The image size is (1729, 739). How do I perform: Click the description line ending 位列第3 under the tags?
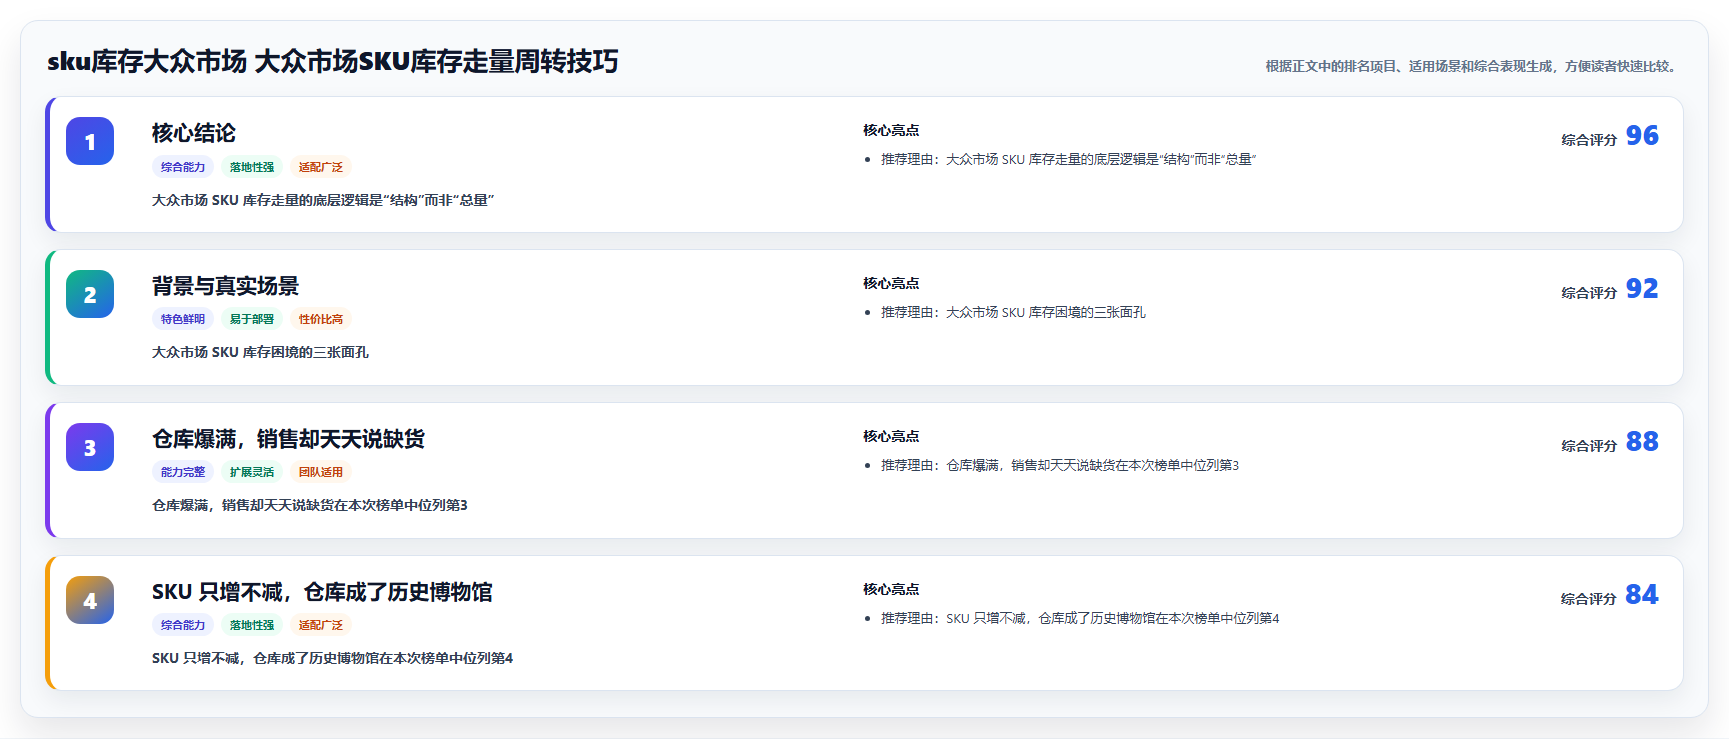(x=310, y=505)
